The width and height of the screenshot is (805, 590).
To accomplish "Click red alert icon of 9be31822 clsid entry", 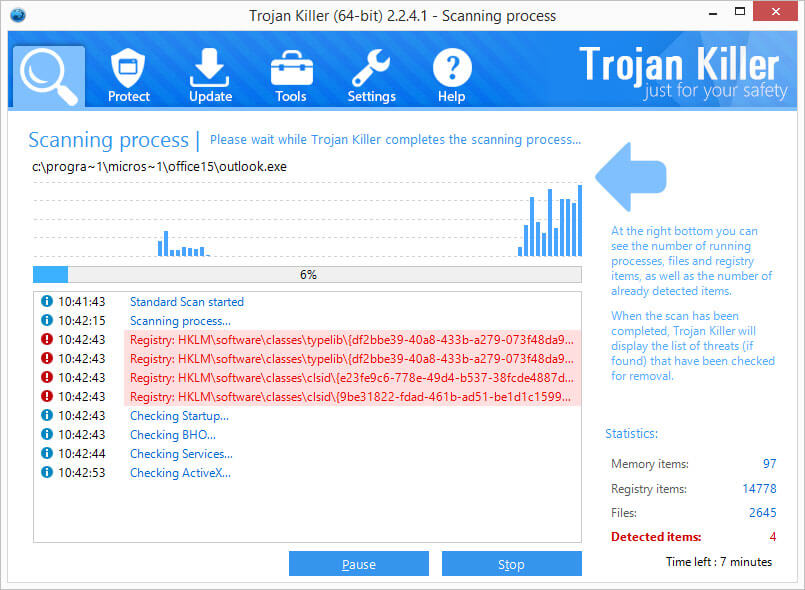I will click(47, 396).
